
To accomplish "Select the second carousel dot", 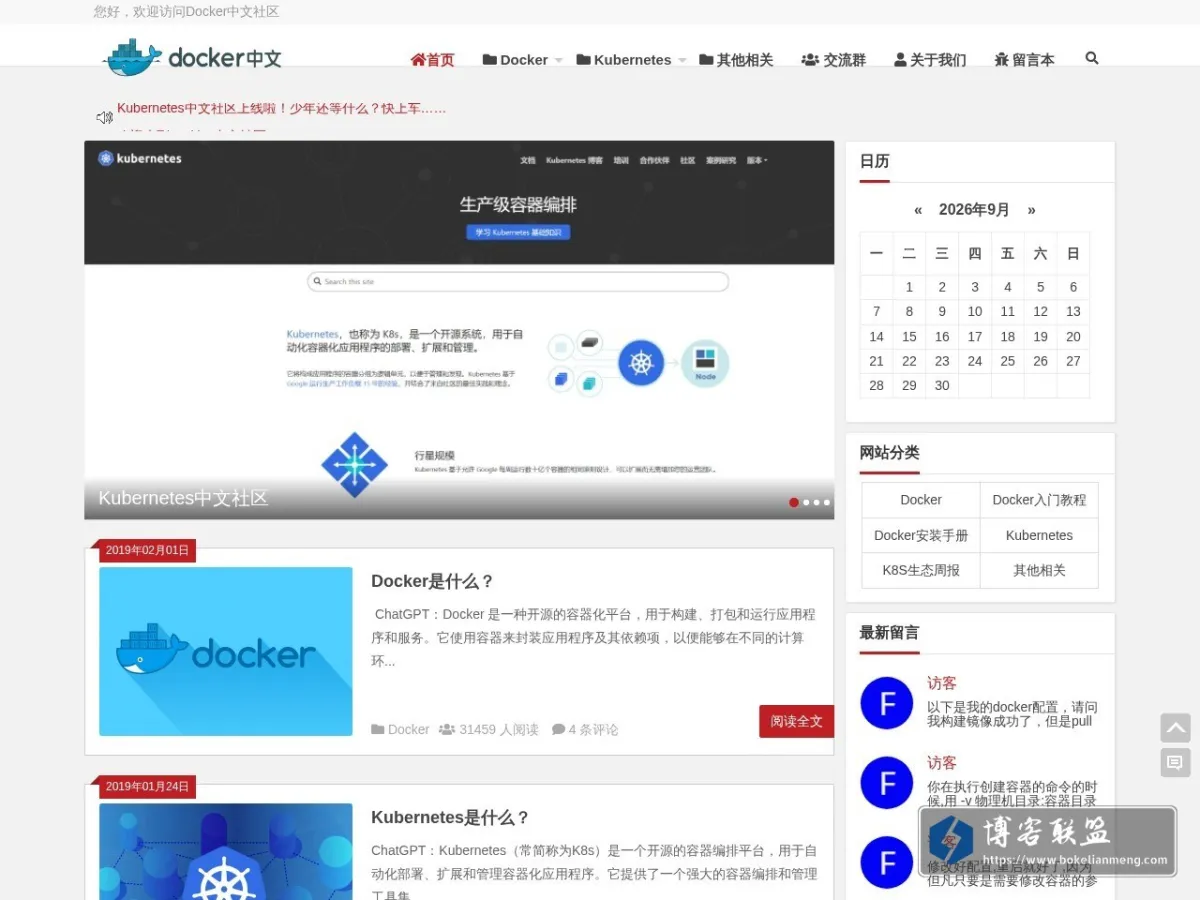I will (806, 502).
